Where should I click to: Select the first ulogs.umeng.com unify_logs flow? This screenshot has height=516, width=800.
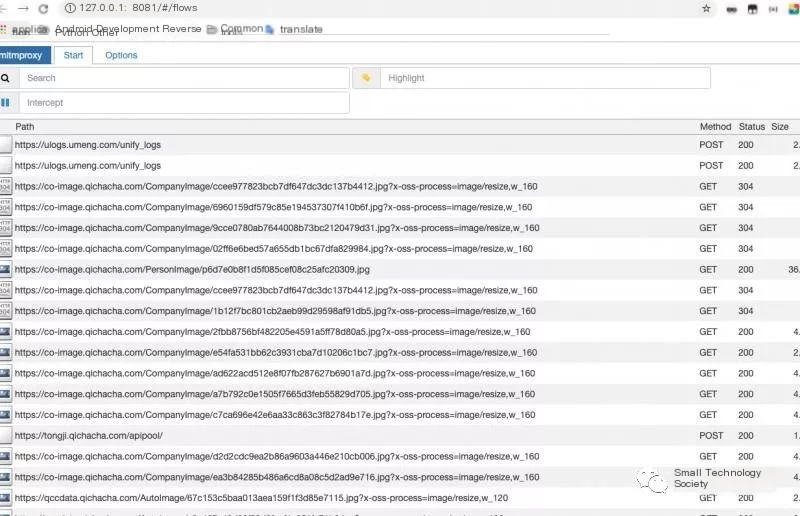(400, 145)
